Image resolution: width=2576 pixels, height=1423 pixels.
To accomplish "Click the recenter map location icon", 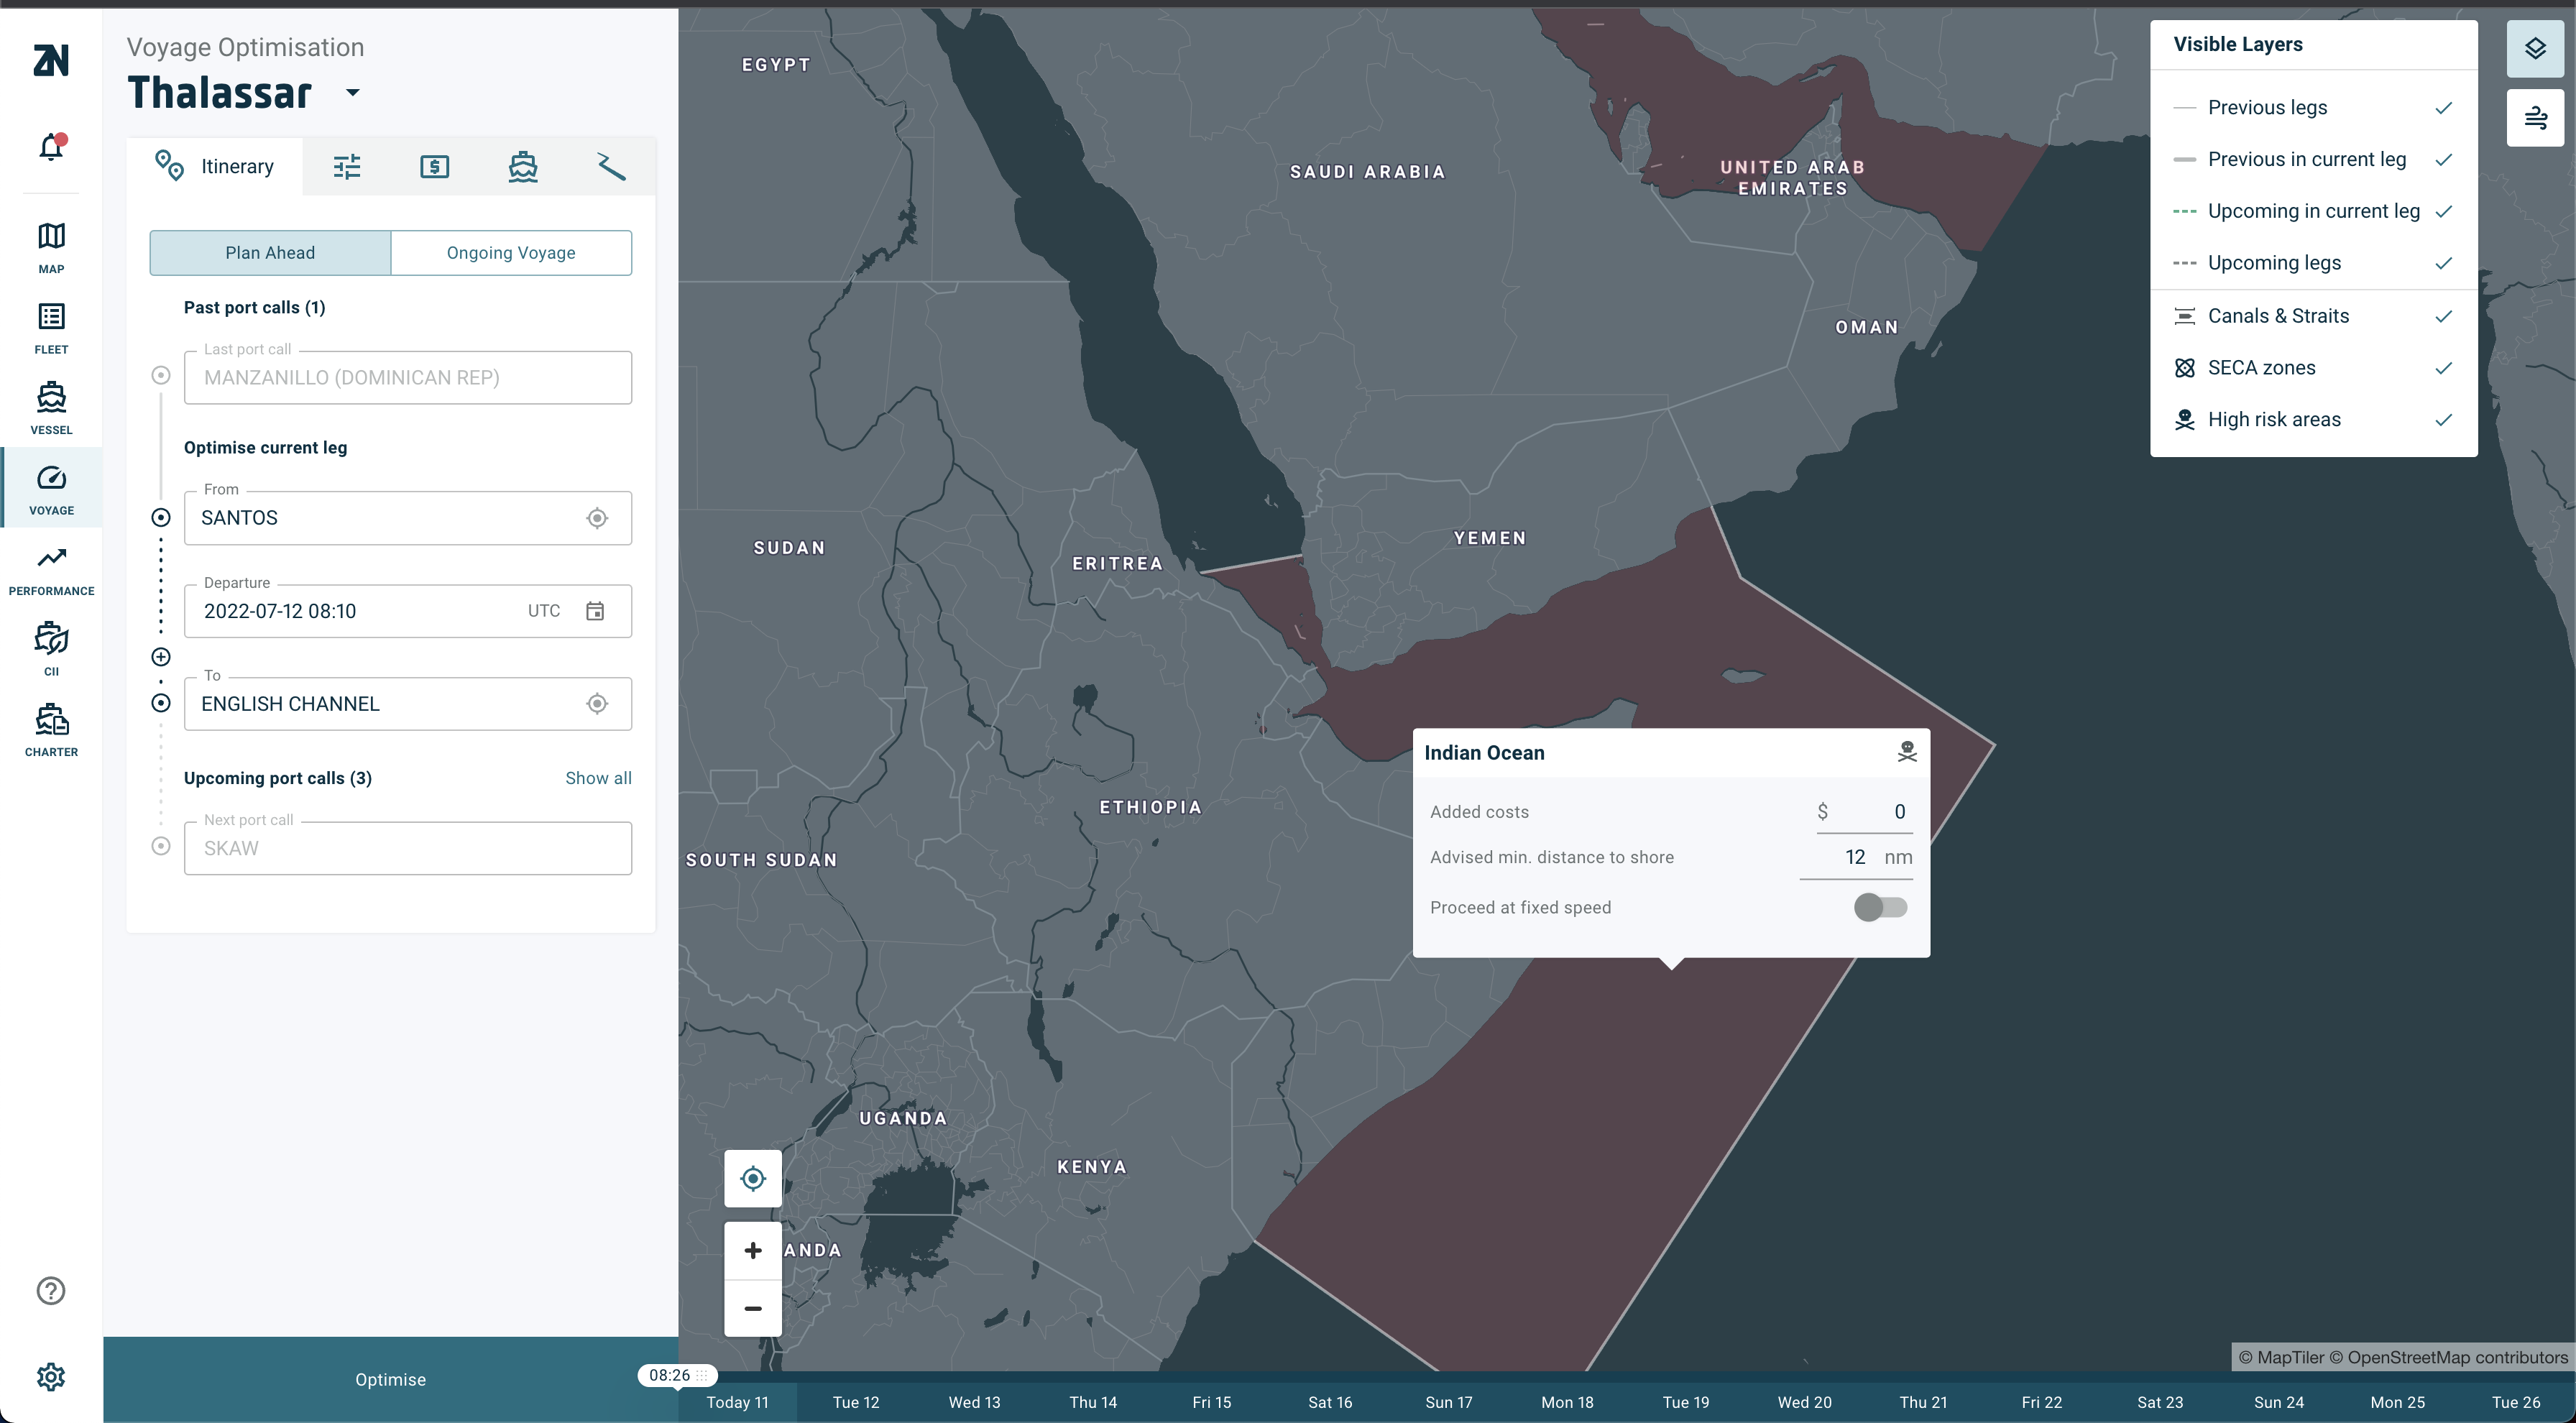I will (x=752, y=1178).
